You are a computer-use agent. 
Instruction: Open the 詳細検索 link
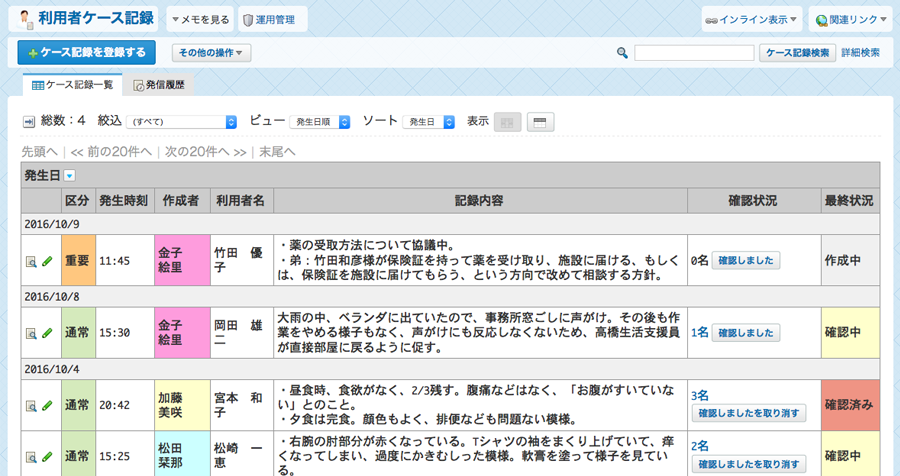pos(860,53)
